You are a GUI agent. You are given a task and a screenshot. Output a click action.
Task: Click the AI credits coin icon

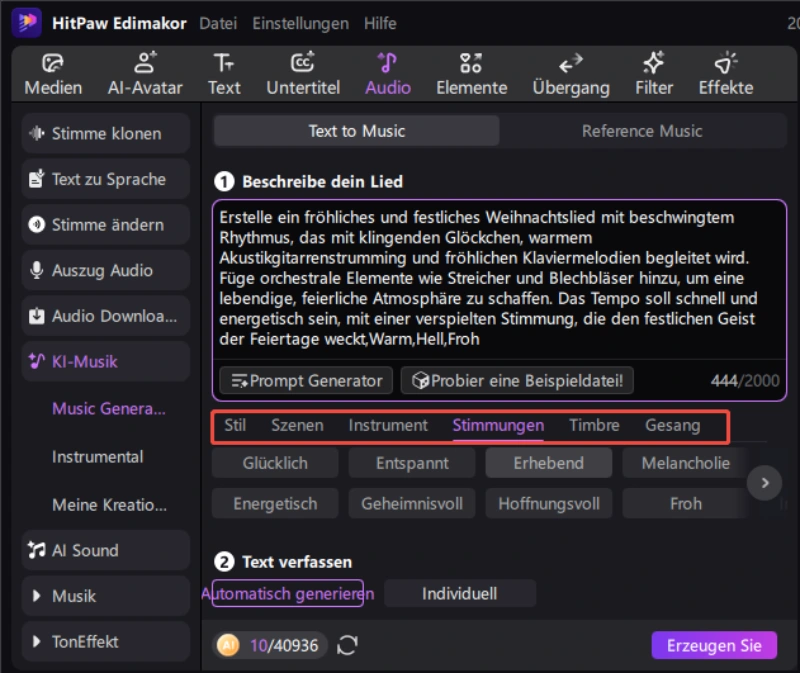point(228,645)
